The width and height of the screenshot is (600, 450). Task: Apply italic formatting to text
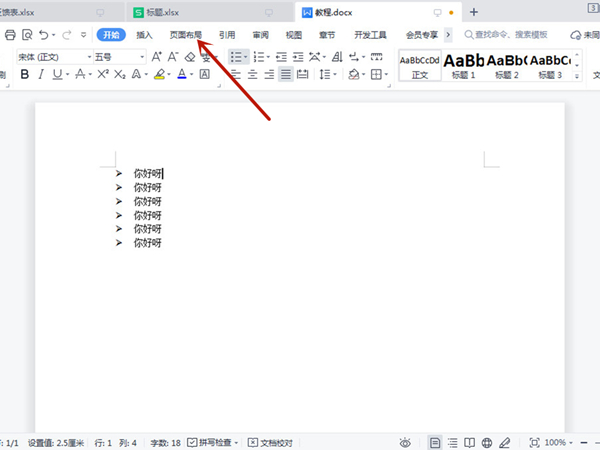pyautogui.click(x=40, y=74)
